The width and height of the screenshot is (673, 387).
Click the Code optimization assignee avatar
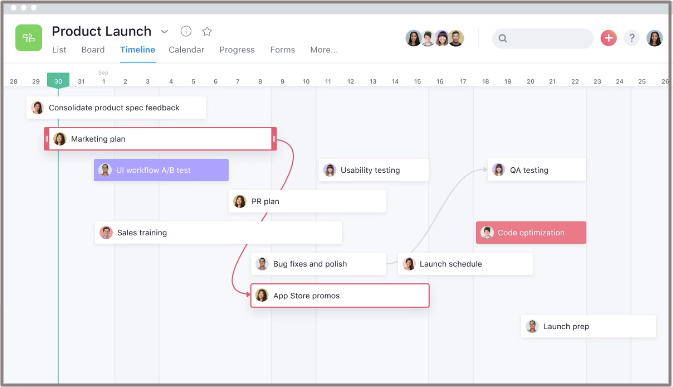pyautogui.click(x=487, y=233)
